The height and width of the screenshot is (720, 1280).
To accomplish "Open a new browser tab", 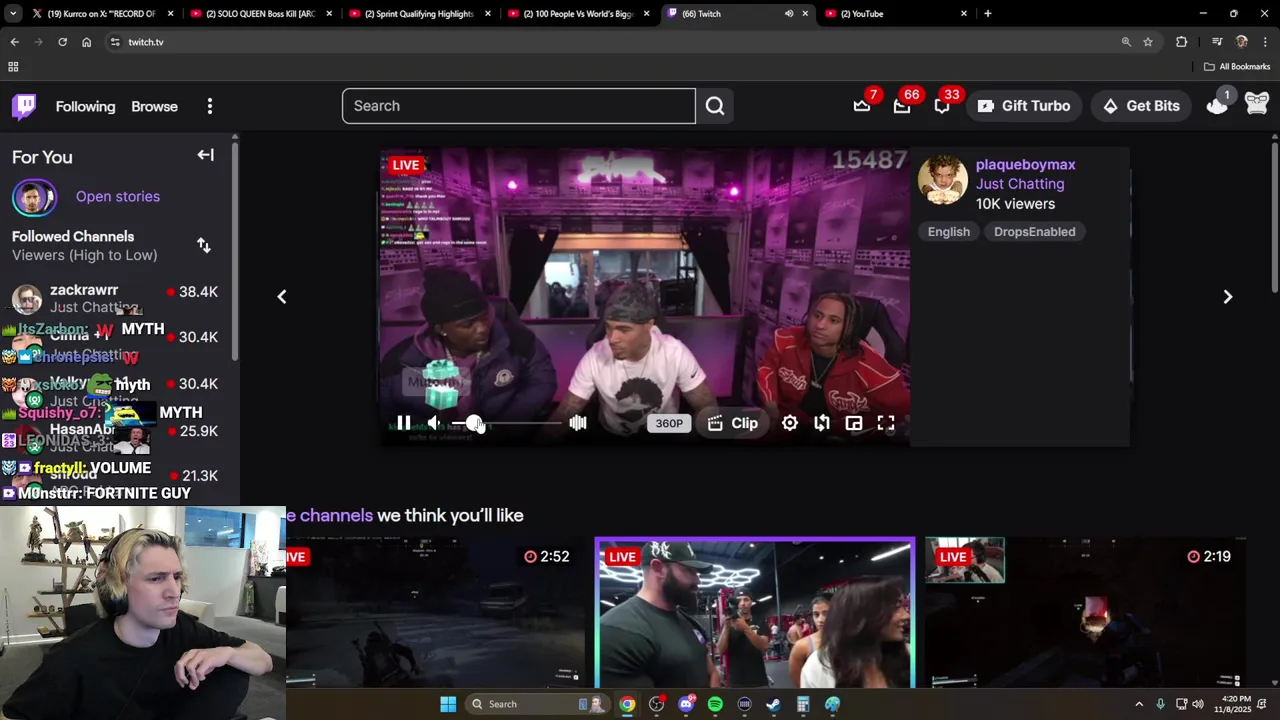I will coord(988,14).
